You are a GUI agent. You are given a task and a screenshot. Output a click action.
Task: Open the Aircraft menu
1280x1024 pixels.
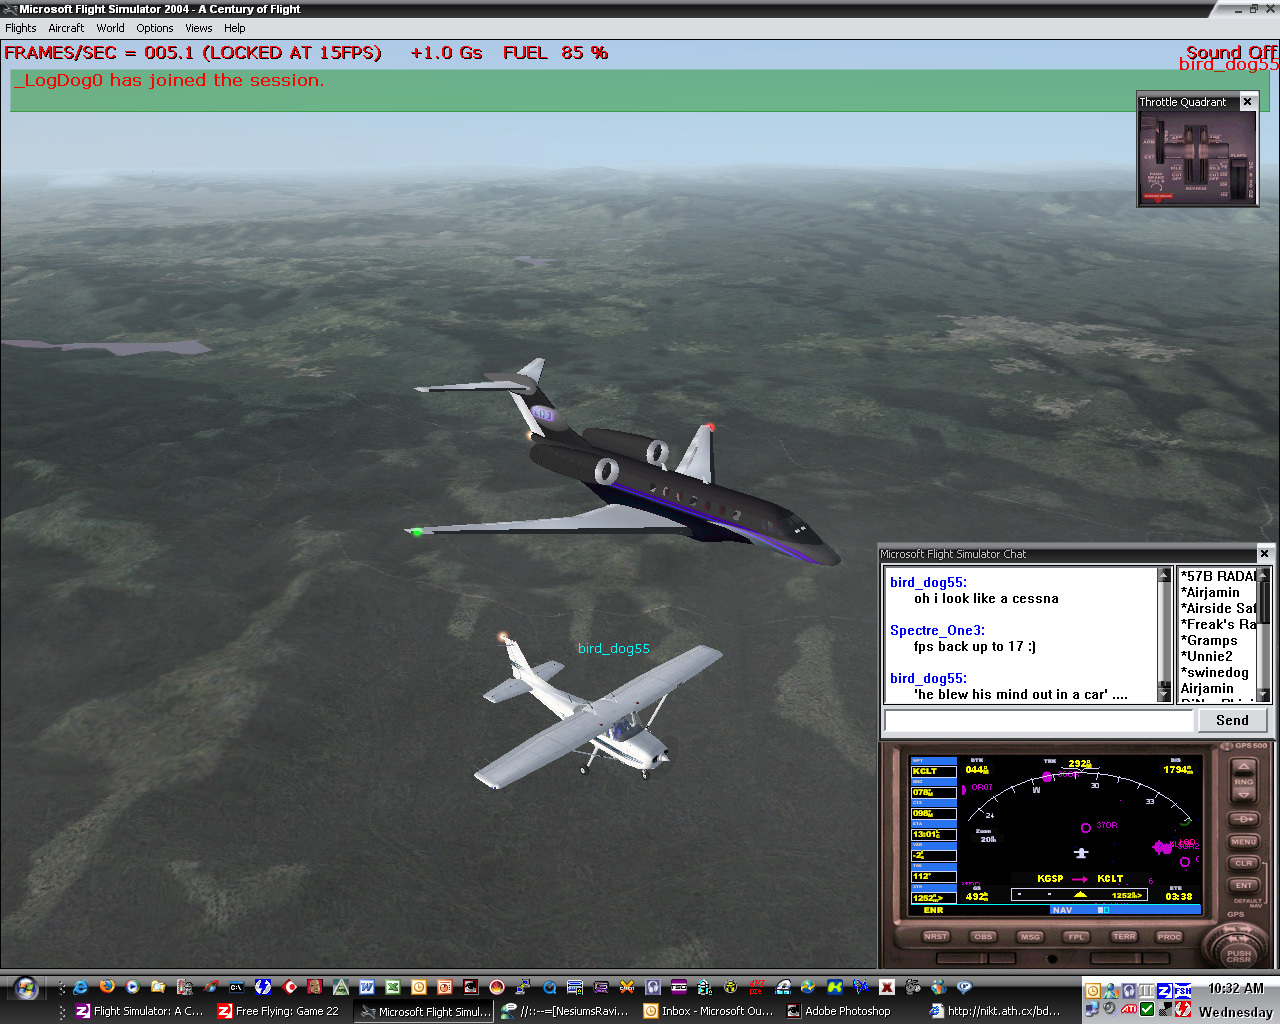click(x=66, y=28)
